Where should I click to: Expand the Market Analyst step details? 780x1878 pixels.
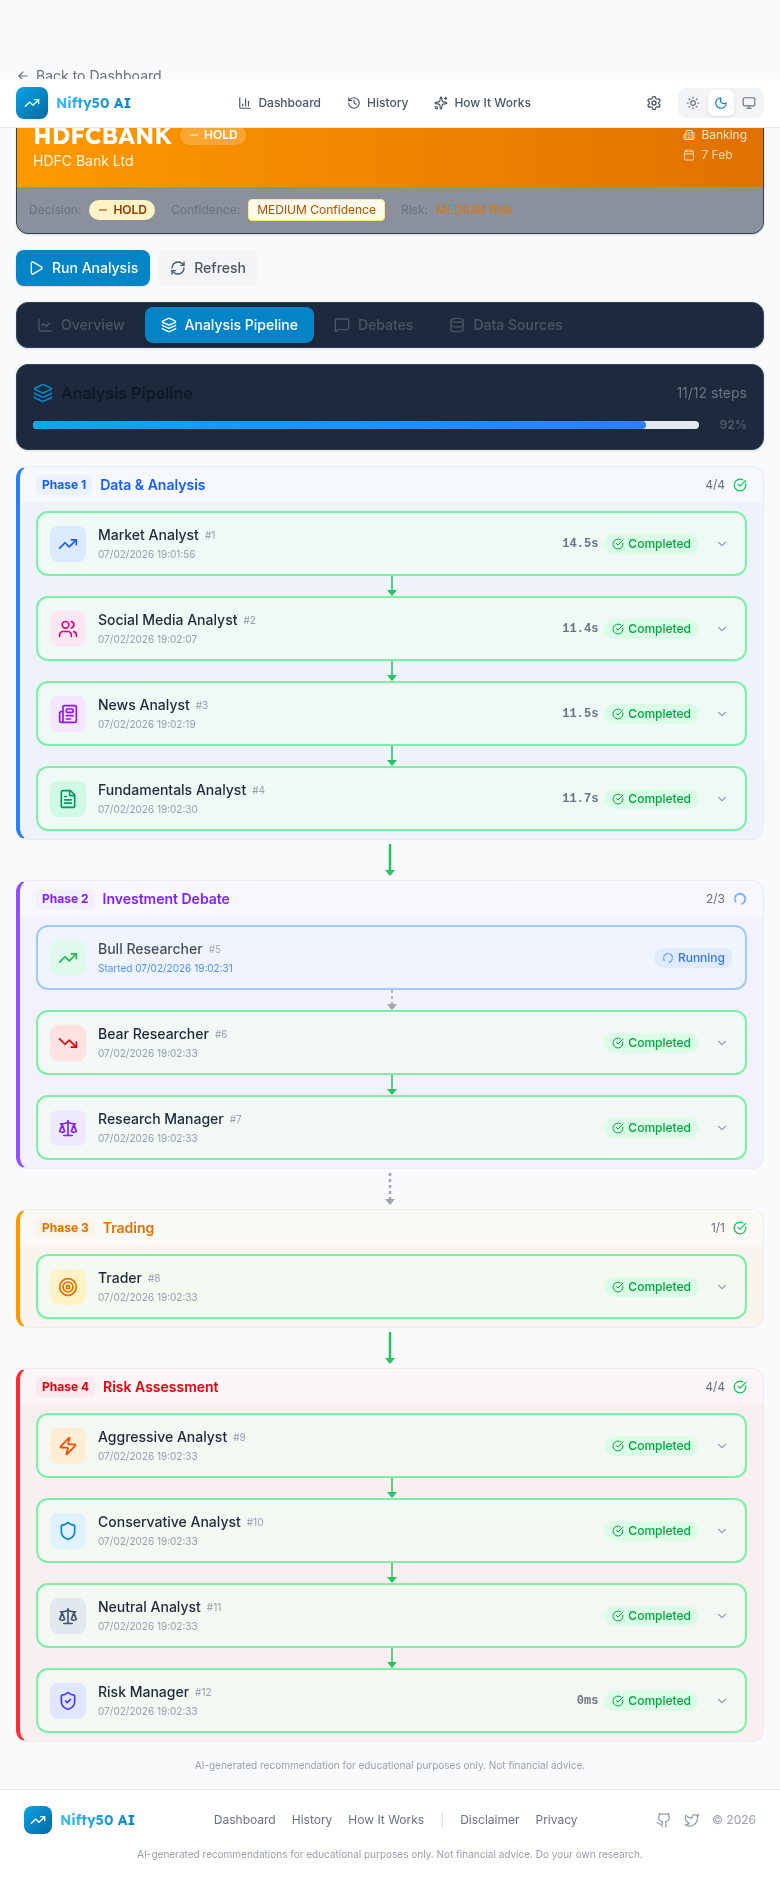722,544
